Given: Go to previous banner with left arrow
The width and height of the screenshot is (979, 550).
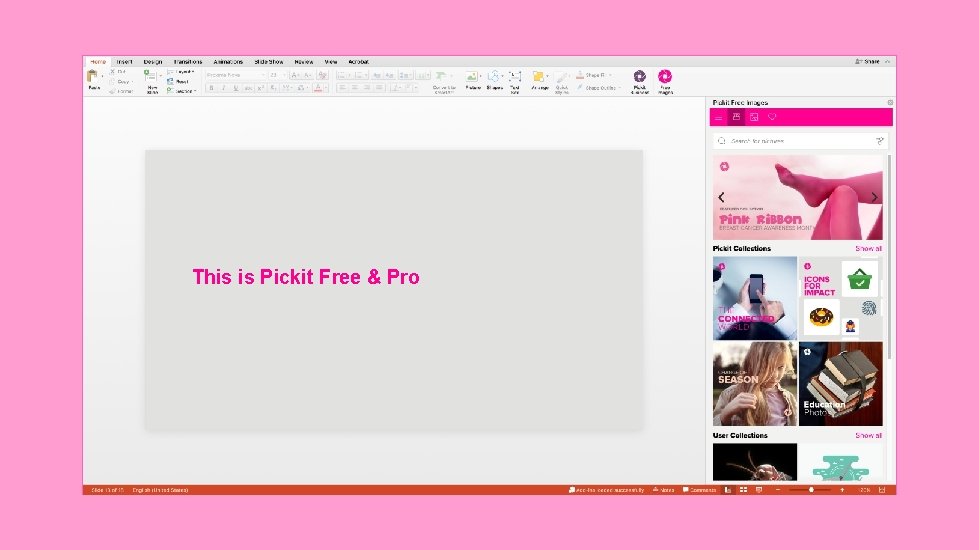Looking at the screenshot, I should (721, 197).
